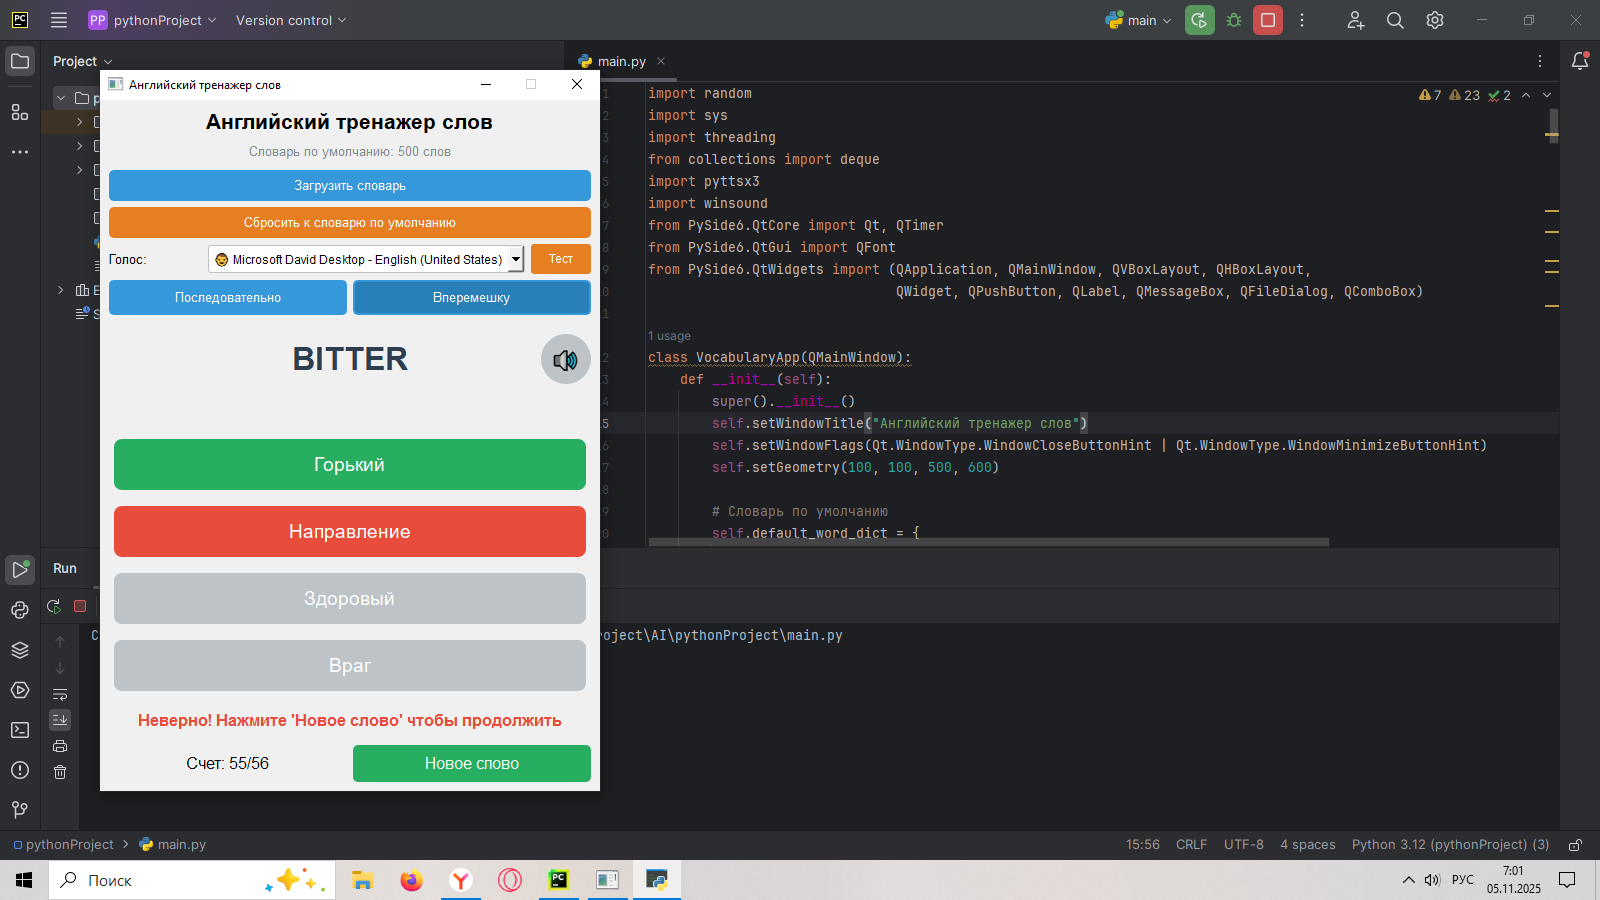
Task: Click the editor horizontal scrollbar
Action: [988, 542]
